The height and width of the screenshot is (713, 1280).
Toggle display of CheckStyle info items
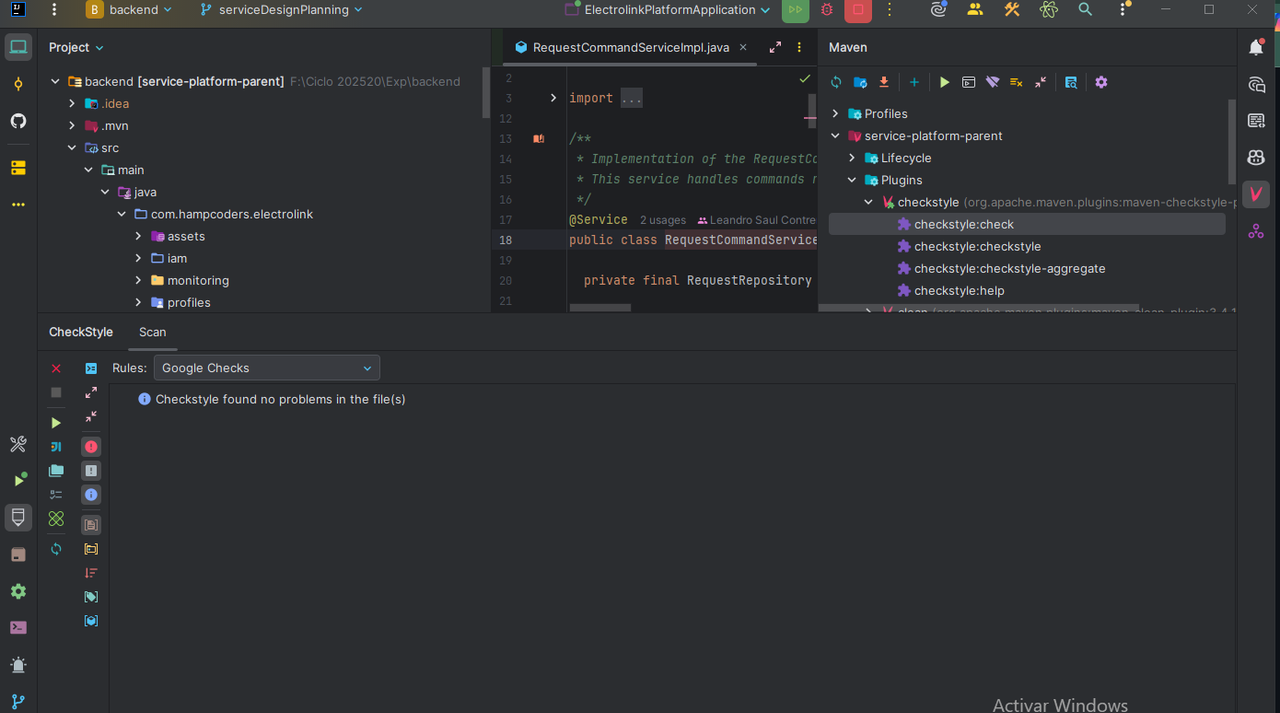coord(91,495)
